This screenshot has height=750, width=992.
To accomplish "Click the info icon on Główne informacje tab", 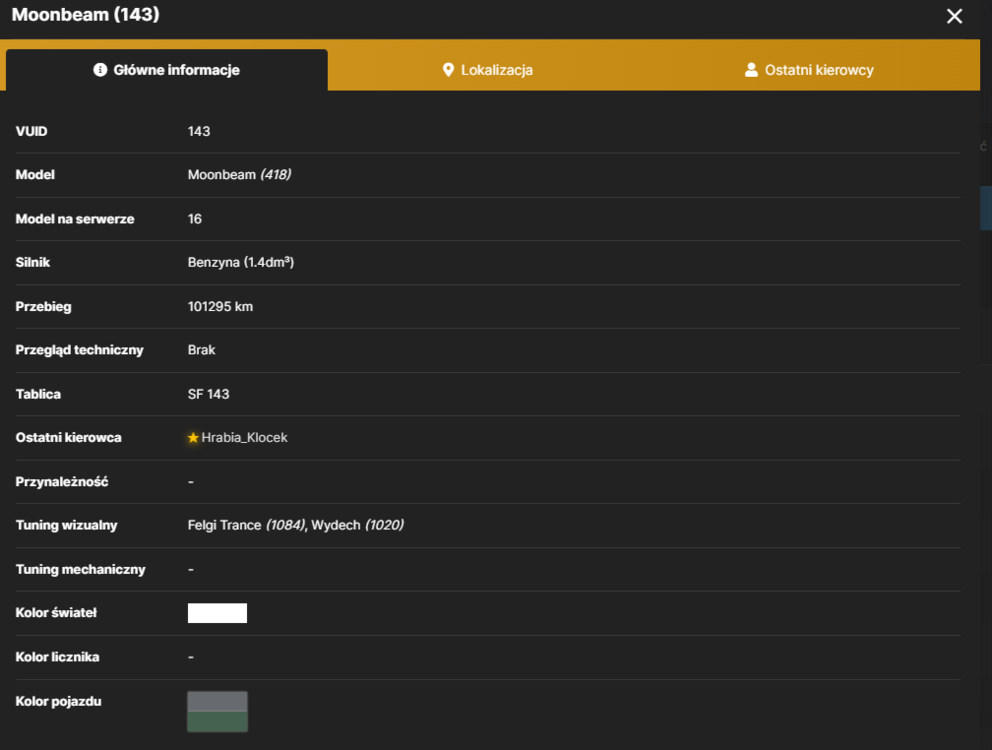I will tap(100, 70).
